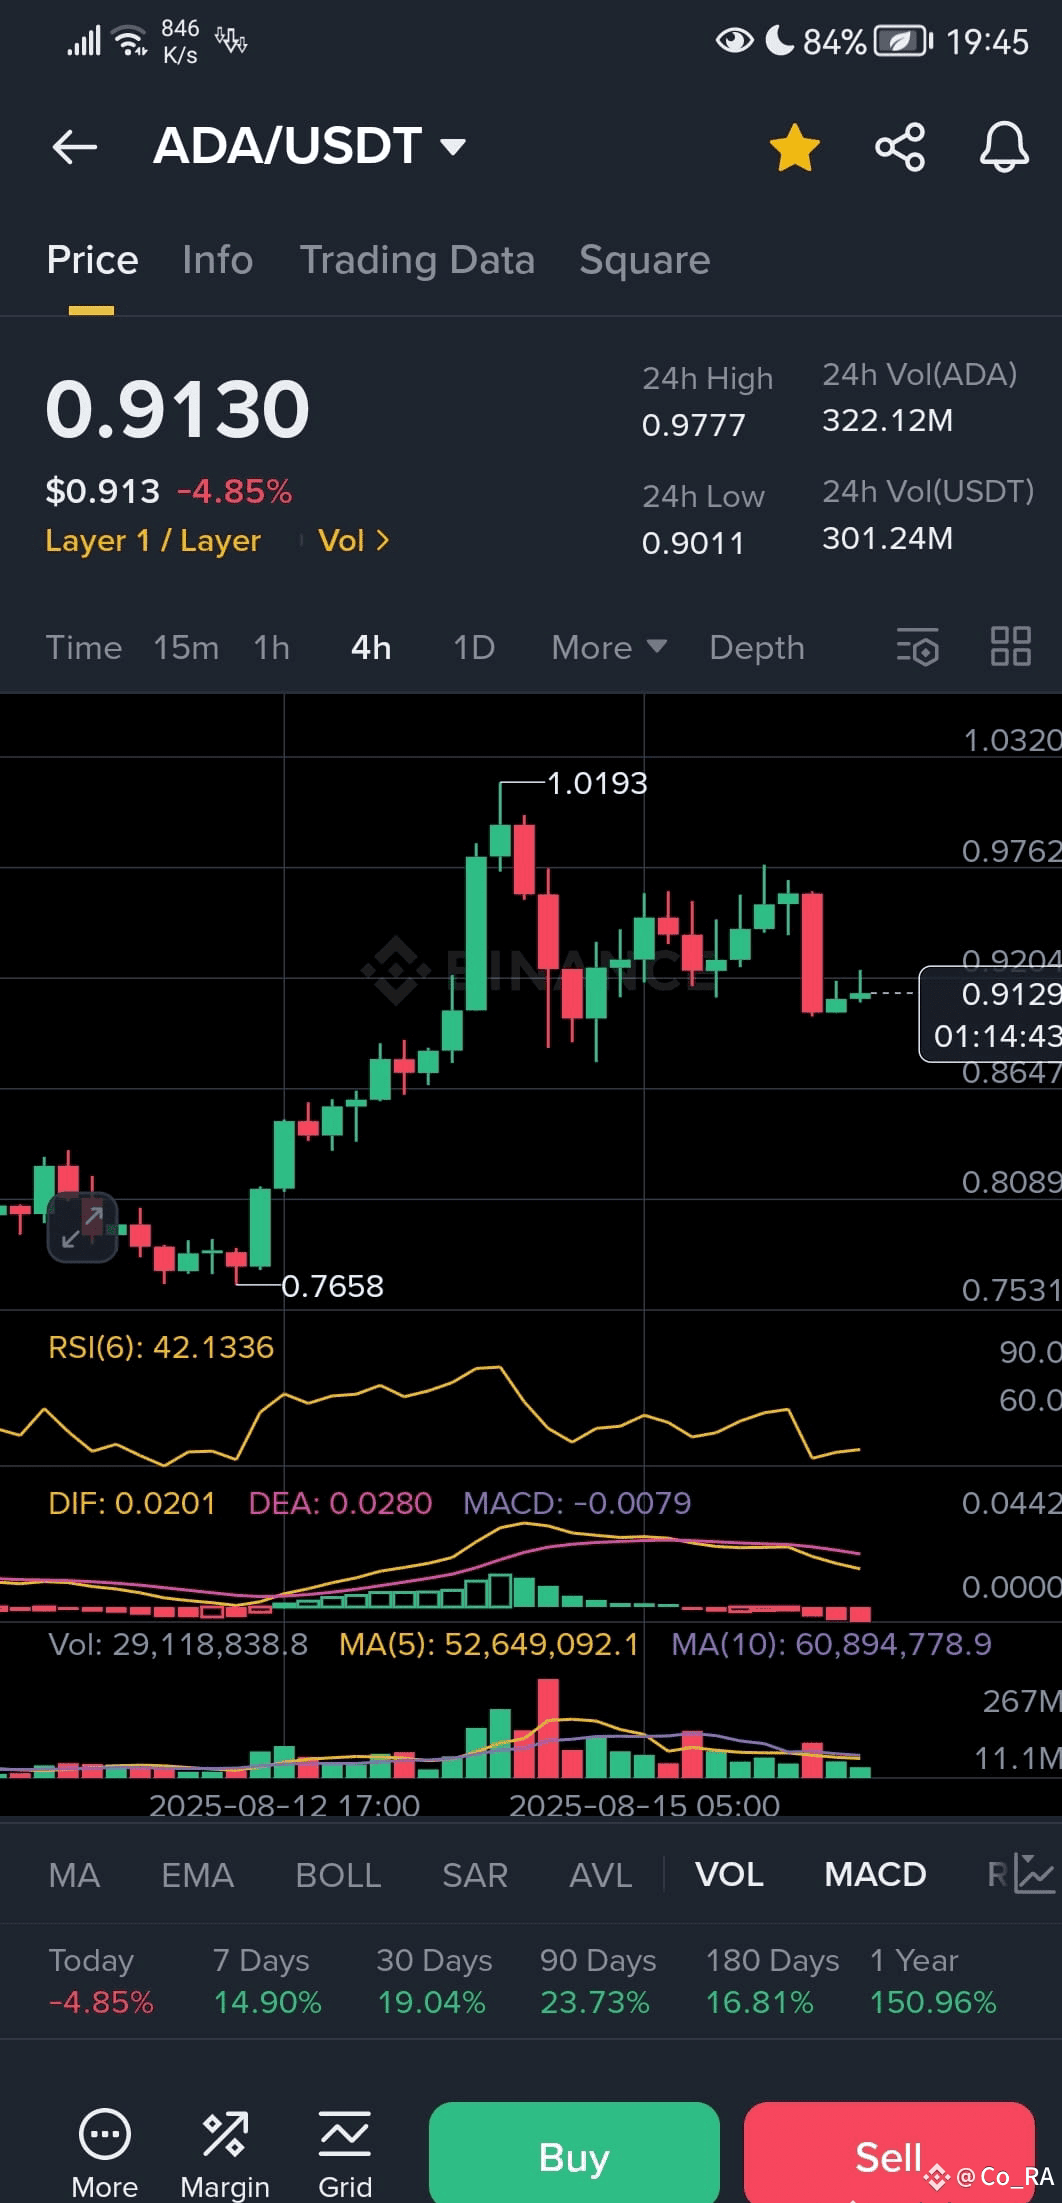Tap the moon do-not-disturb status icon

click(779, 41)
